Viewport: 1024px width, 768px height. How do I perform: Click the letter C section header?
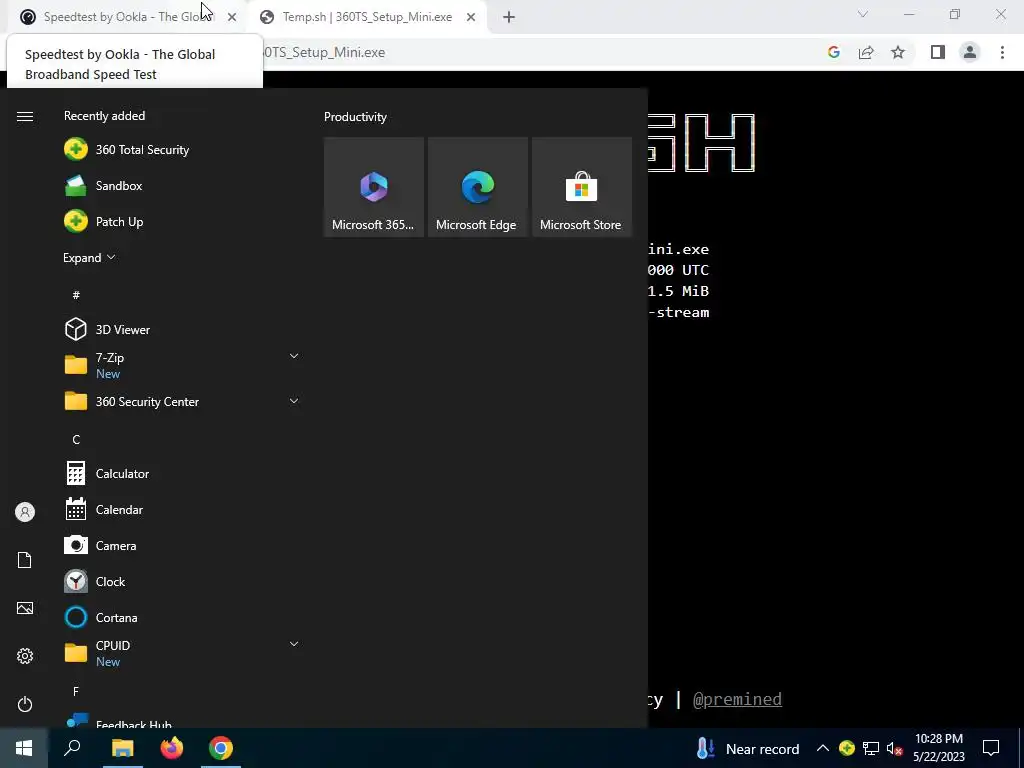pos(76,440)
